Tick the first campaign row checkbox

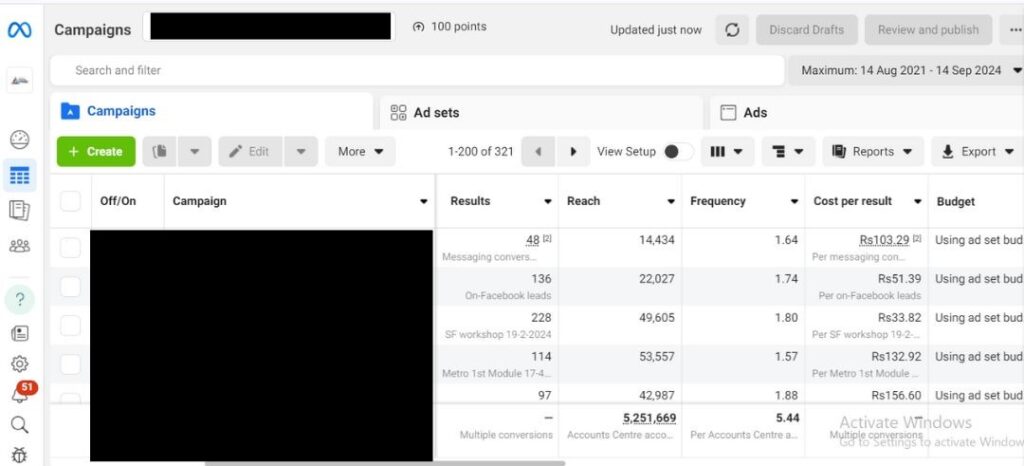coord(70,248)
